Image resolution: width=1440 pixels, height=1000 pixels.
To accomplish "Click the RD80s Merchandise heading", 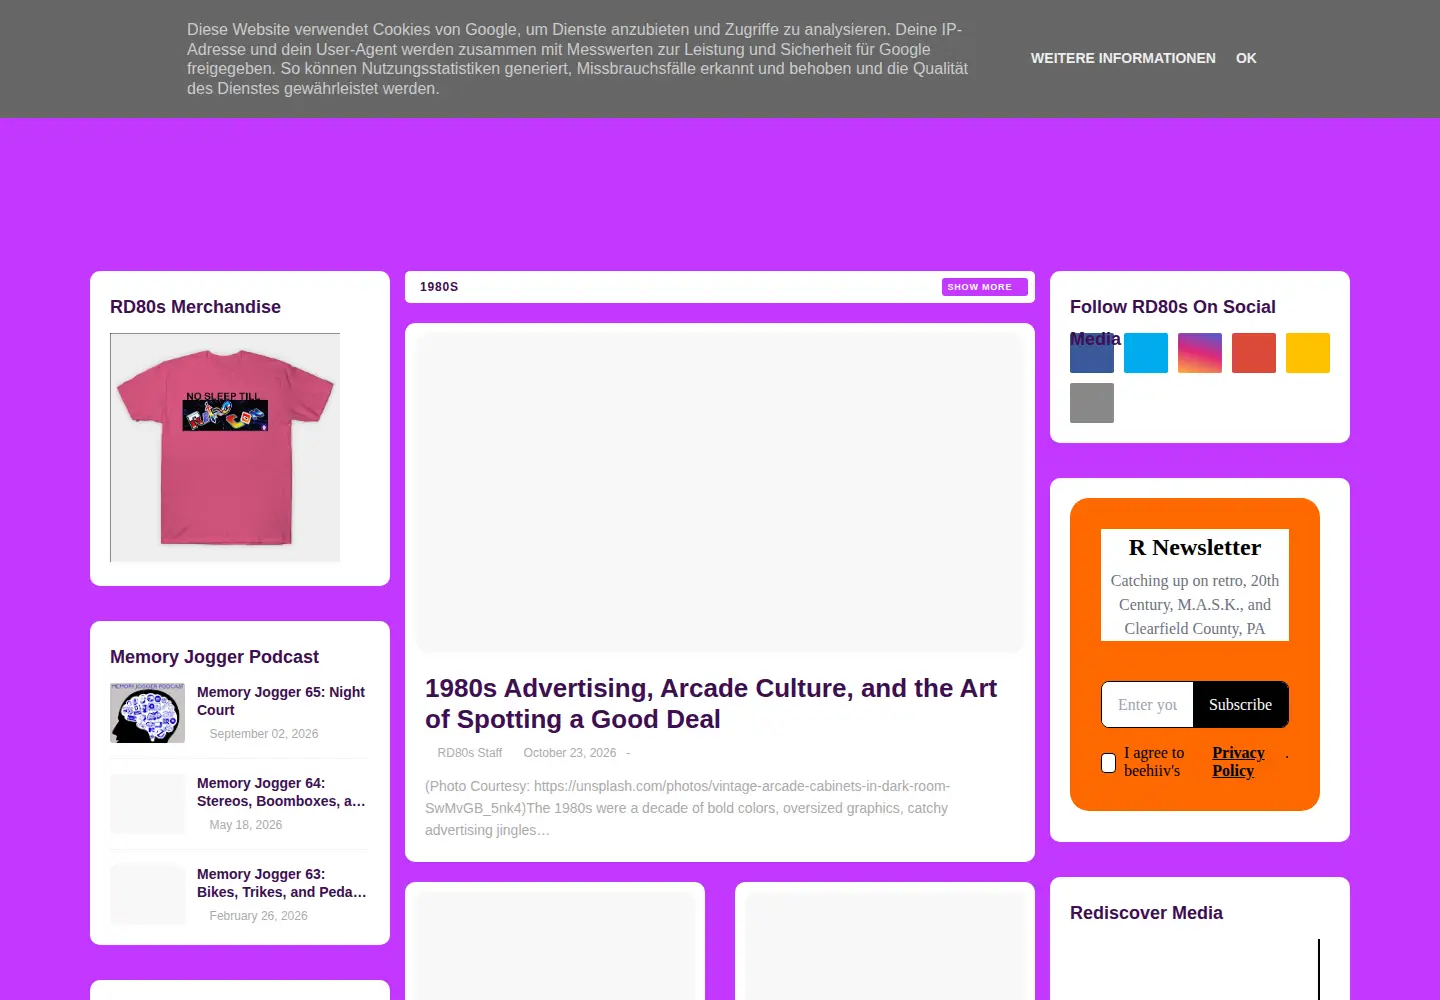I will point(195,307).
